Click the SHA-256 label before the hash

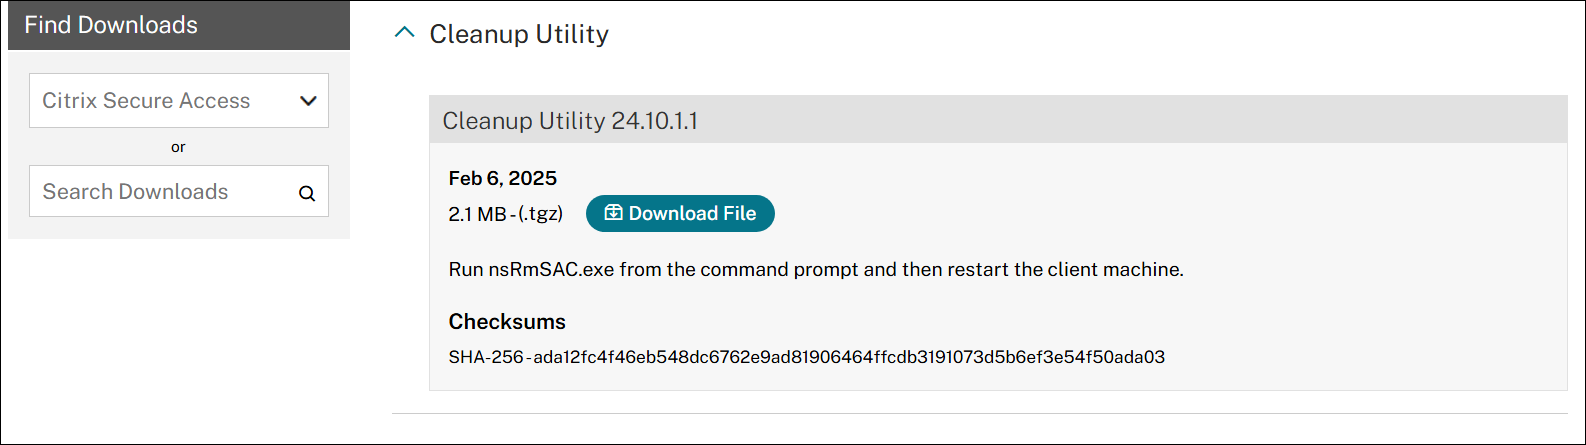tap(485, 357)
